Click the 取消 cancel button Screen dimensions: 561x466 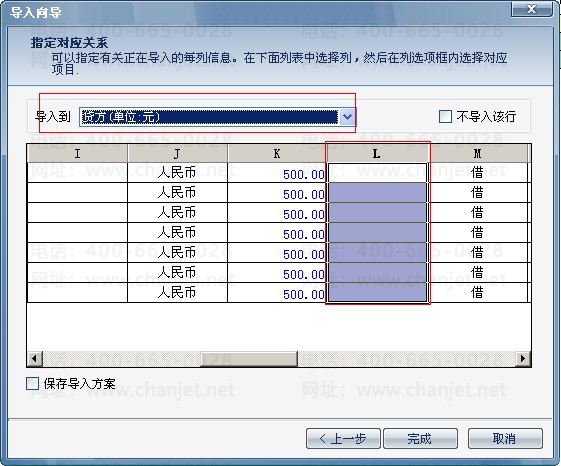pos(505,438)
